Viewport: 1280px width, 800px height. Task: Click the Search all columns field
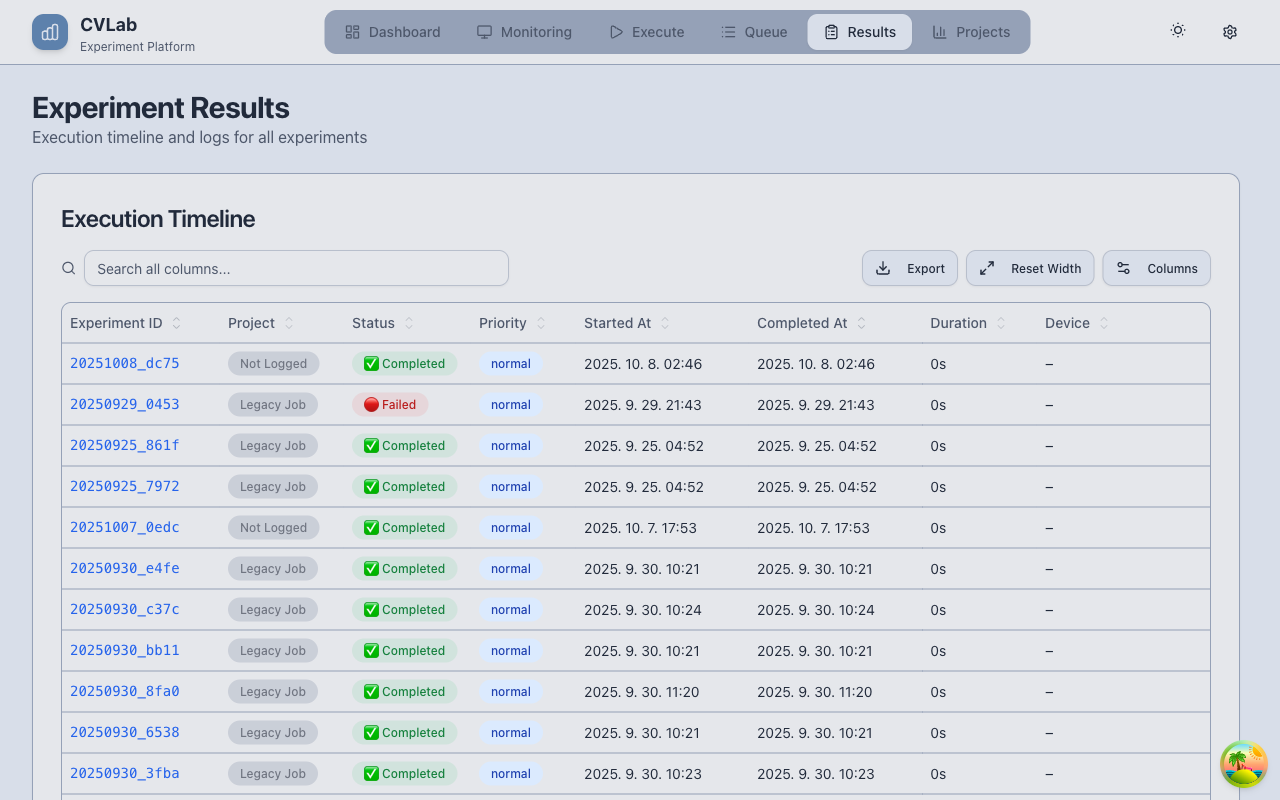tap(296, 268)
